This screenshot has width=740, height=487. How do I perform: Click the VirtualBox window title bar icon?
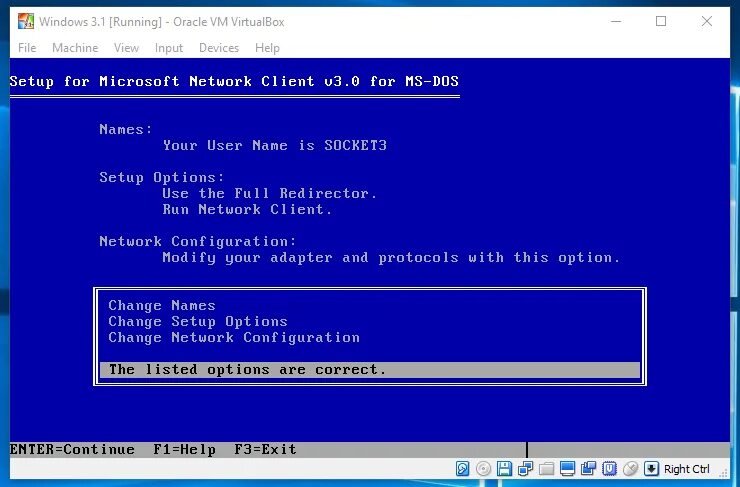pos(26,21)
